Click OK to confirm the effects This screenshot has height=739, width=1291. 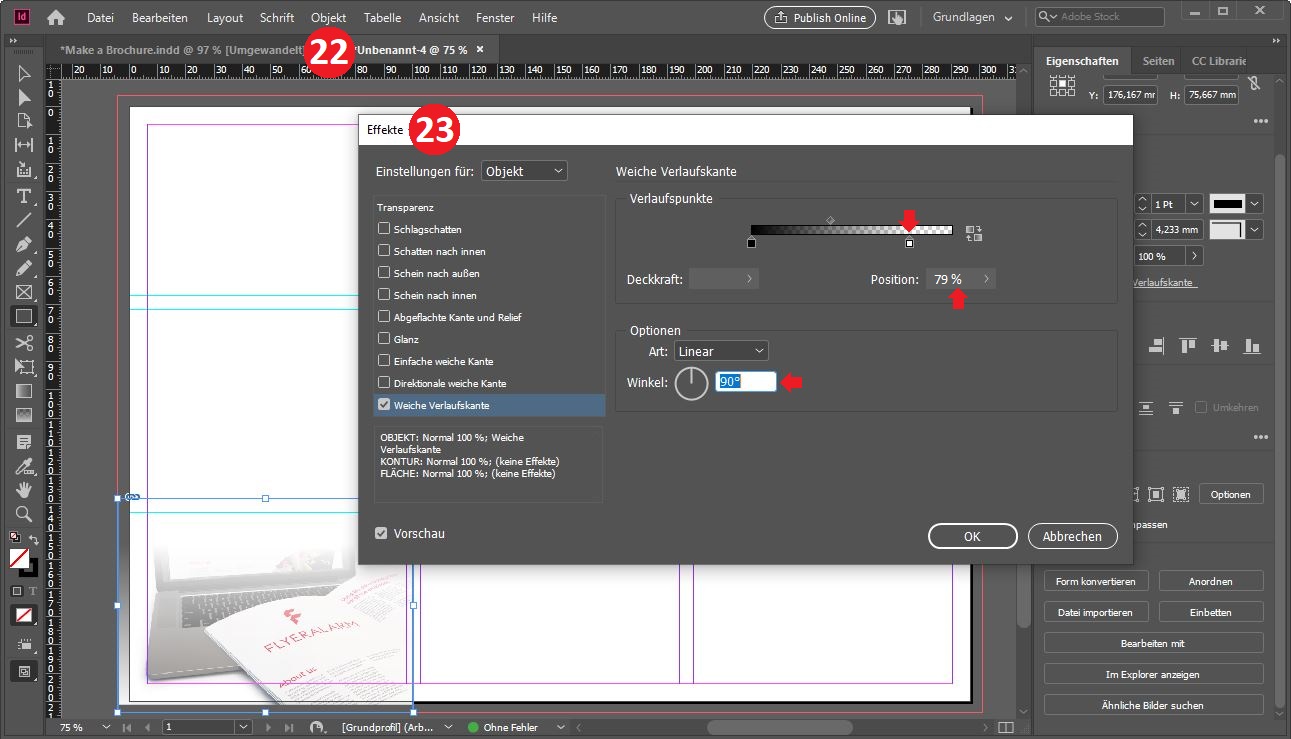972,536
